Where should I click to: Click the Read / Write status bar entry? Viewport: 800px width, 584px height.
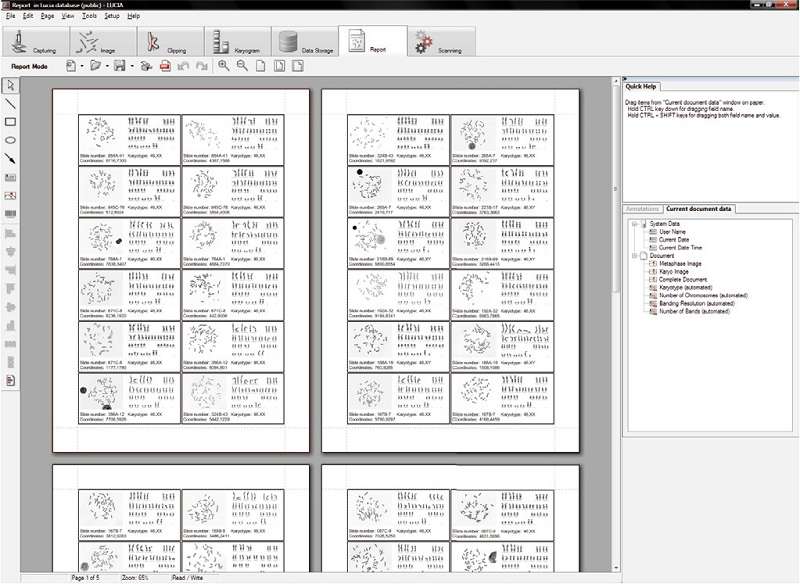187,578
